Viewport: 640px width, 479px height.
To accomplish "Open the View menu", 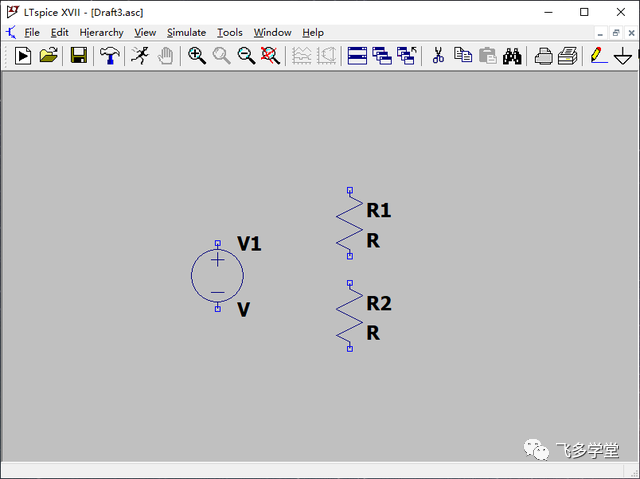I will [x=145, y=33].
